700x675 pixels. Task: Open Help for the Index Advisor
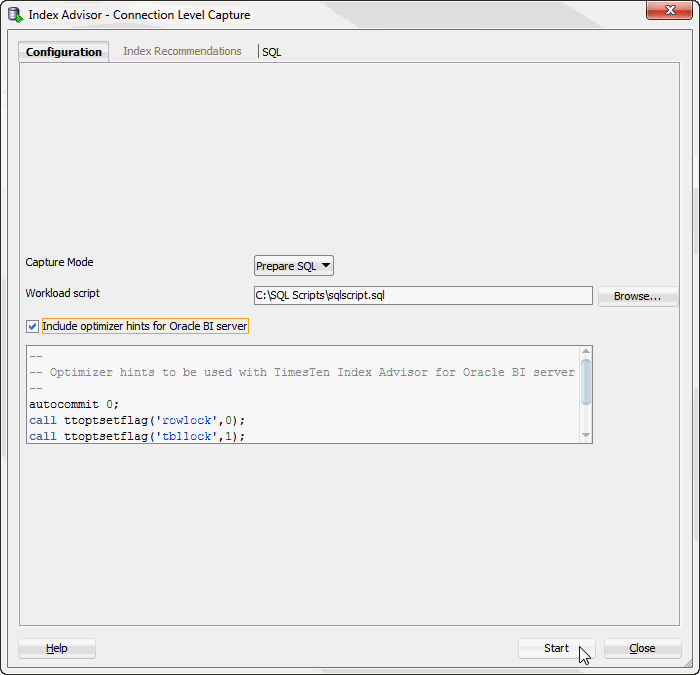57,648
